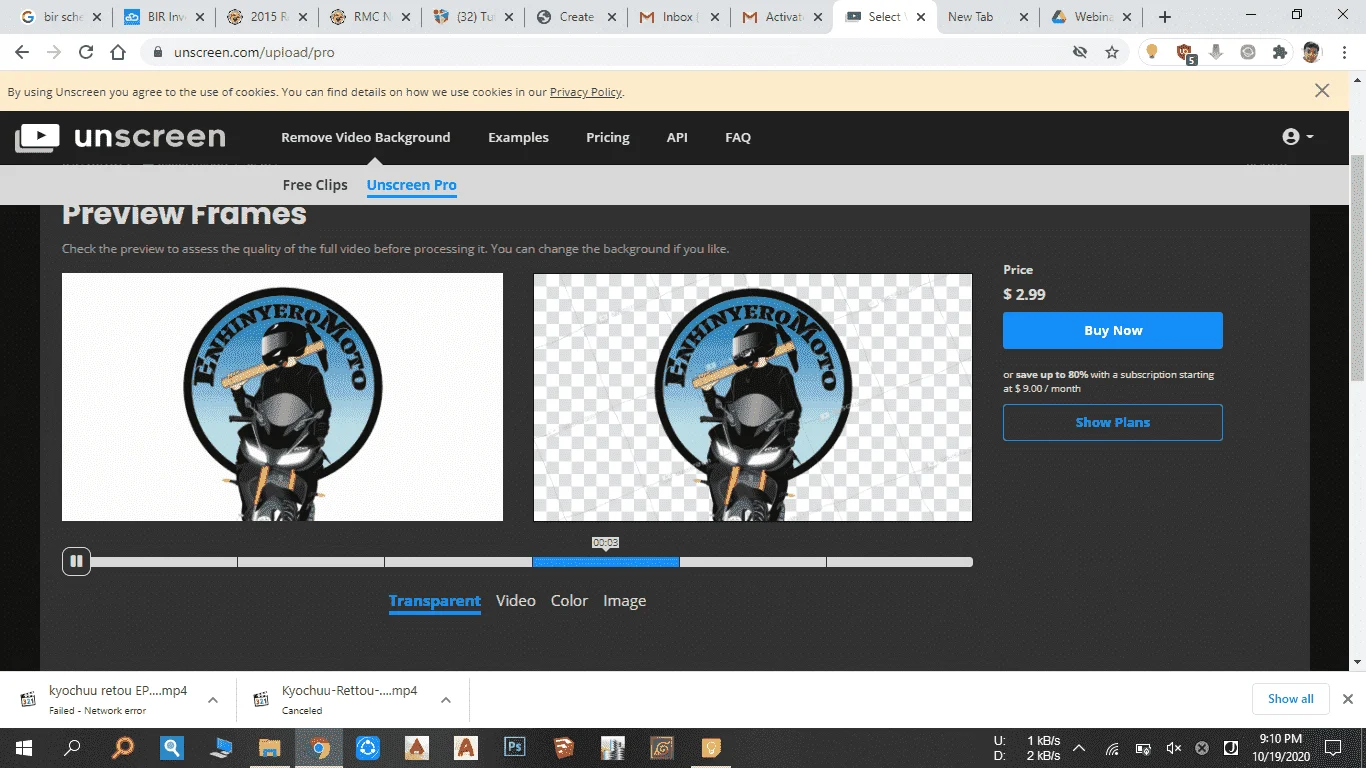Open the red extension with badge 5

point(1185,53)
